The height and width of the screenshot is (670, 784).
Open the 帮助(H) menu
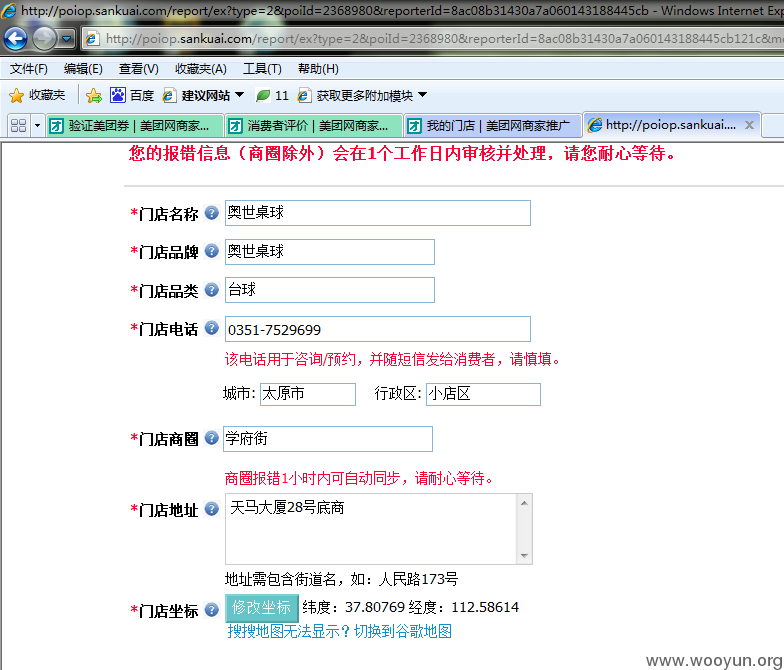click(318, 69)
